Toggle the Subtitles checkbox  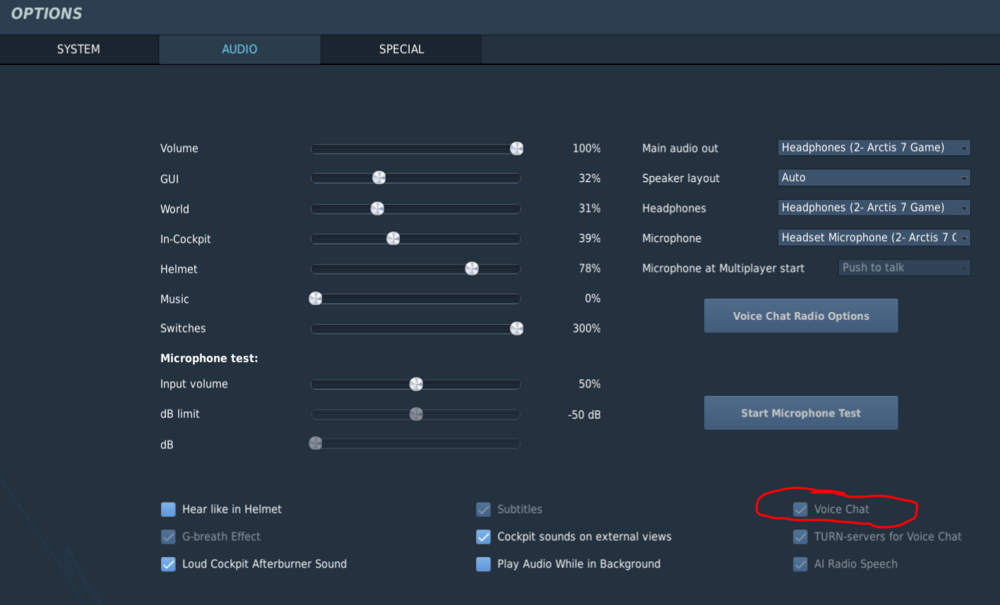484,509
